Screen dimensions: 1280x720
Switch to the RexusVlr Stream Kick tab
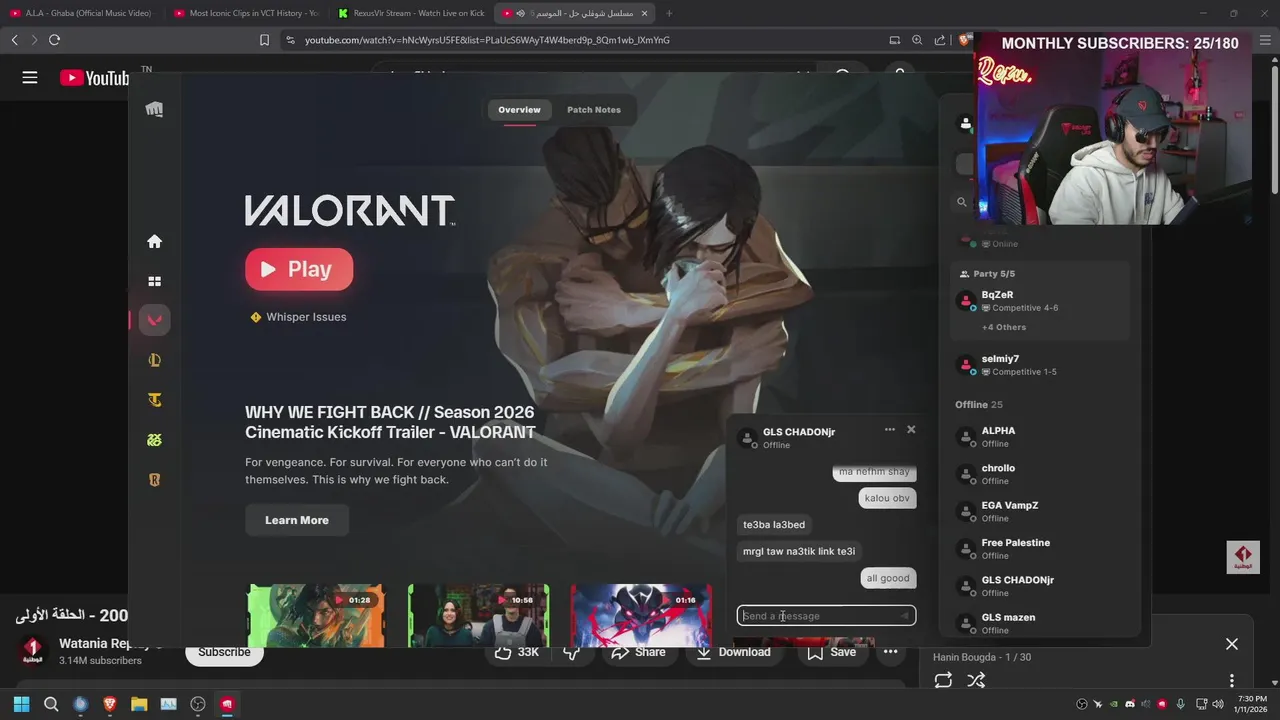point(411,13)
